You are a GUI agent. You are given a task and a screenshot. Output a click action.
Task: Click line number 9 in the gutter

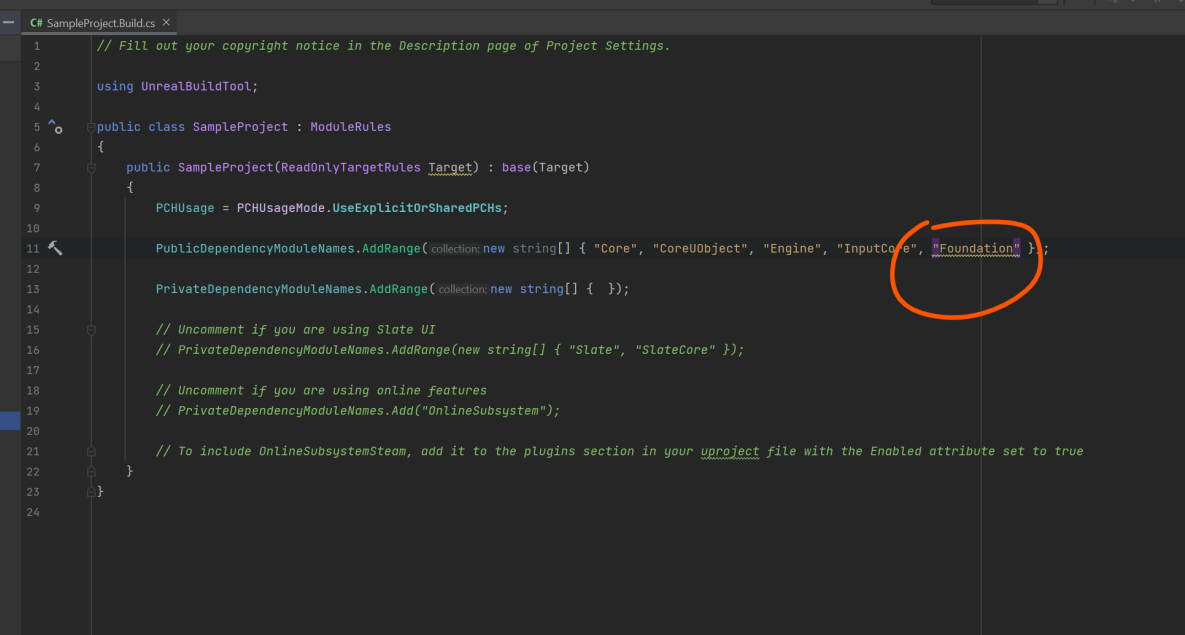[36, 207]
